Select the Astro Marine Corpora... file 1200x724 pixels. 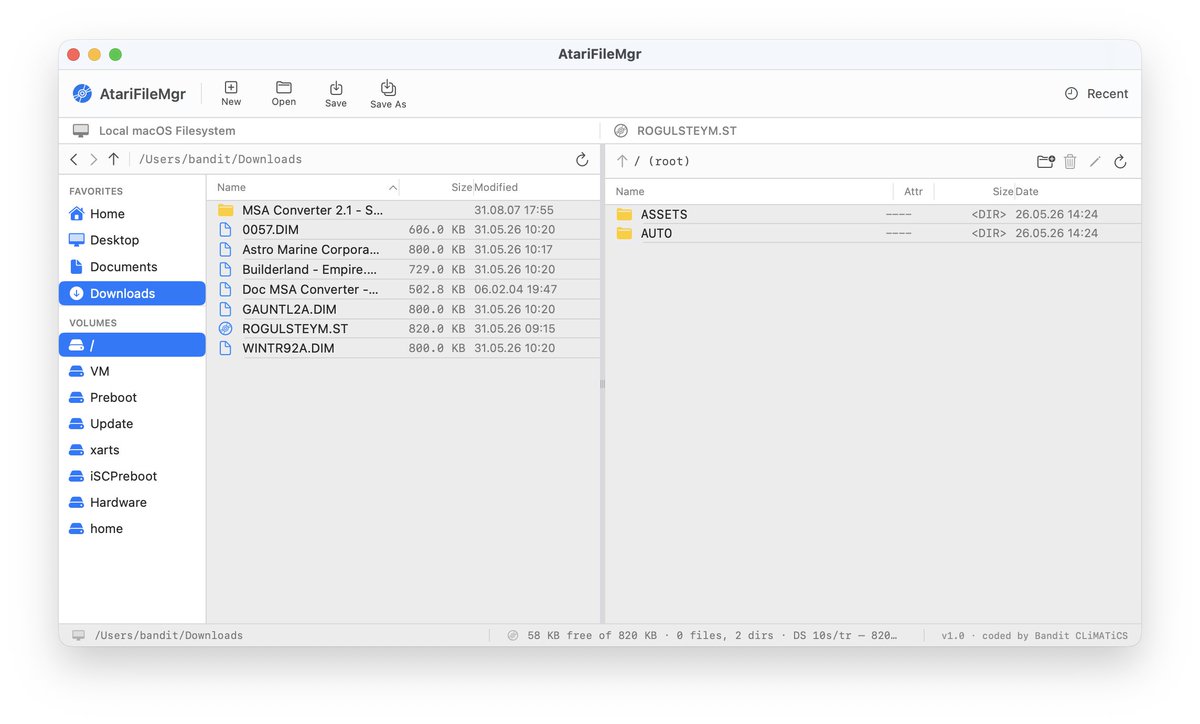click(404, 250)
